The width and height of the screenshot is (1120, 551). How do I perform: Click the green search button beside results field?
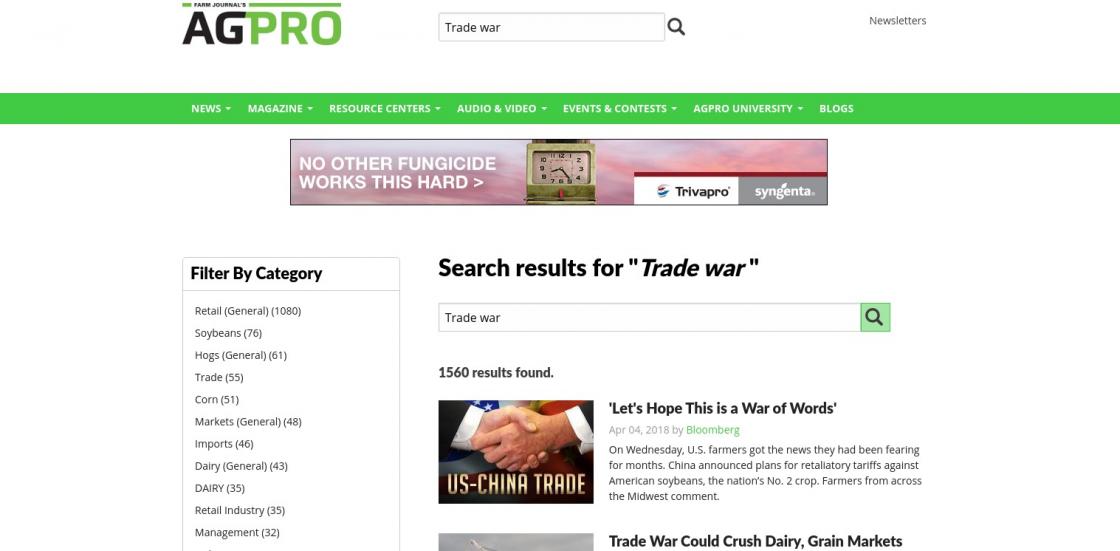click(875, 317)
